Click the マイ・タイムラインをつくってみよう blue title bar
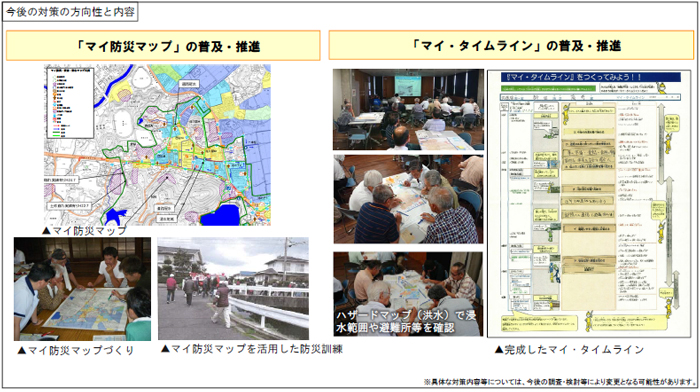Viewport: 700px width, 392px height. coord(590,77)
